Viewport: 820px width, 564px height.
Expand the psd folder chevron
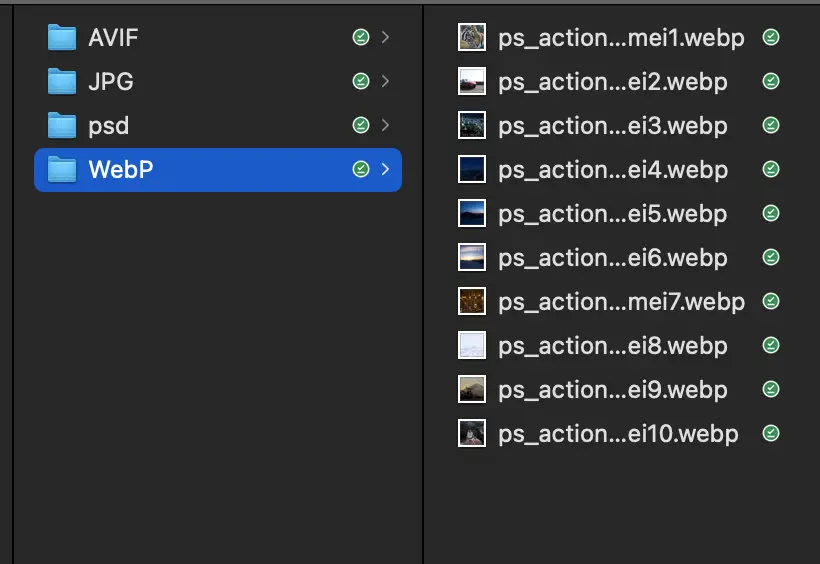(x=386, y=126)
